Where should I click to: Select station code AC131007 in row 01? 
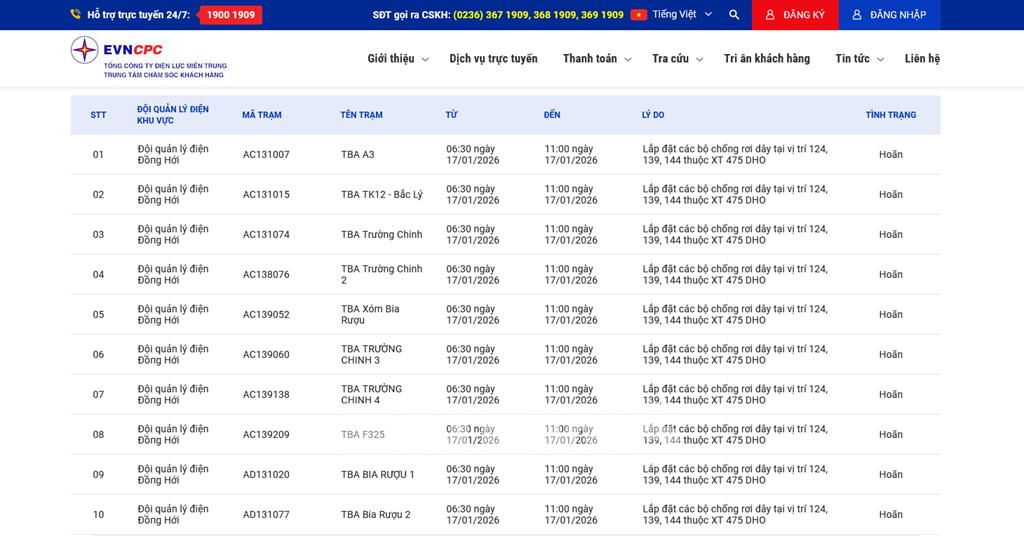266,155
